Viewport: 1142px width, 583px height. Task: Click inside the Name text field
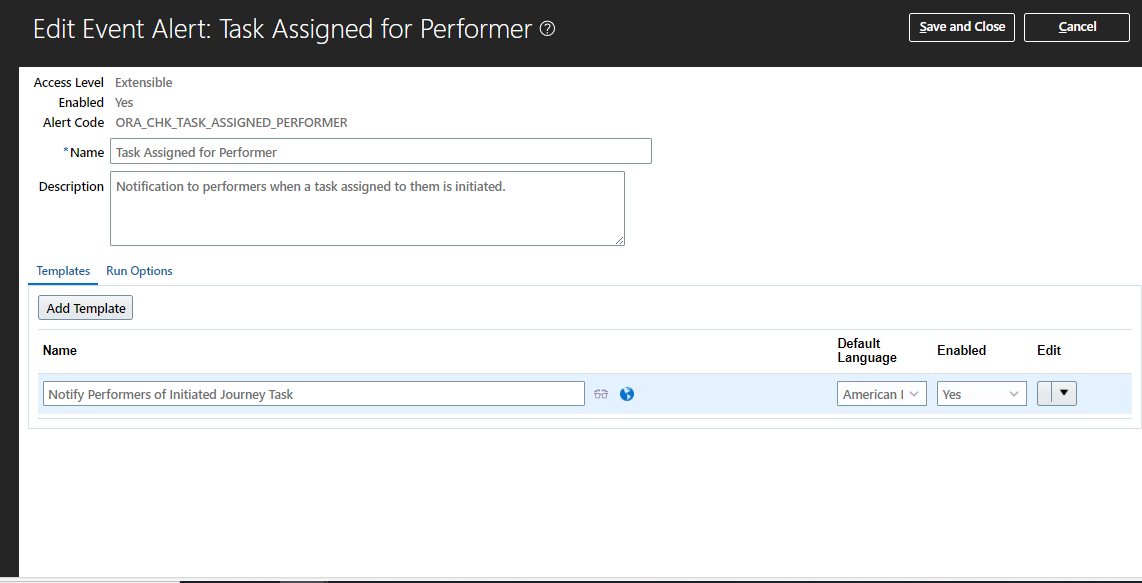pyautogui.click(x=380, y=151)
